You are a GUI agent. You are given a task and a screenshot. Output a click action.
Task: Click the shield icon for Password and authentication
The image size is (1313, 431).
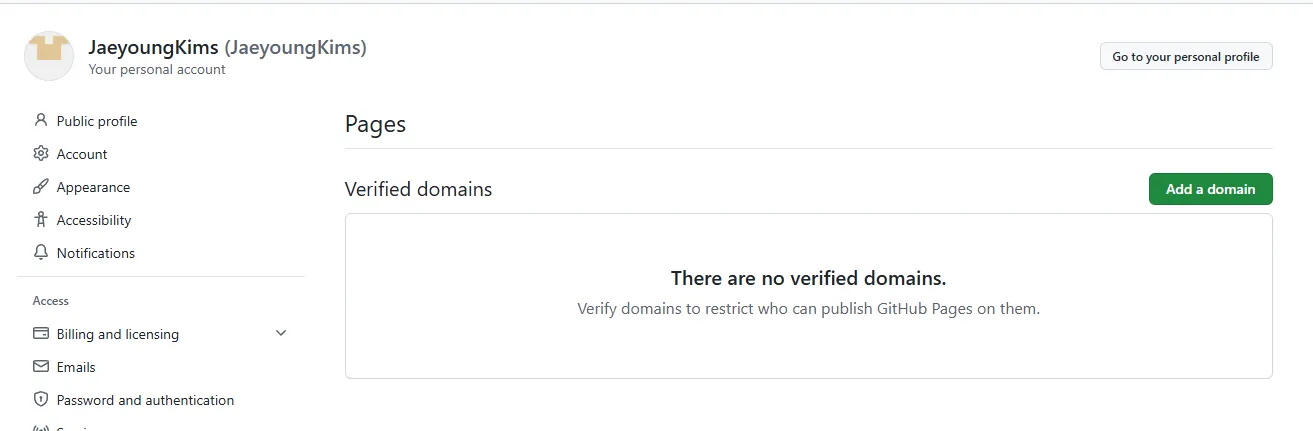(x=41, y=400)
